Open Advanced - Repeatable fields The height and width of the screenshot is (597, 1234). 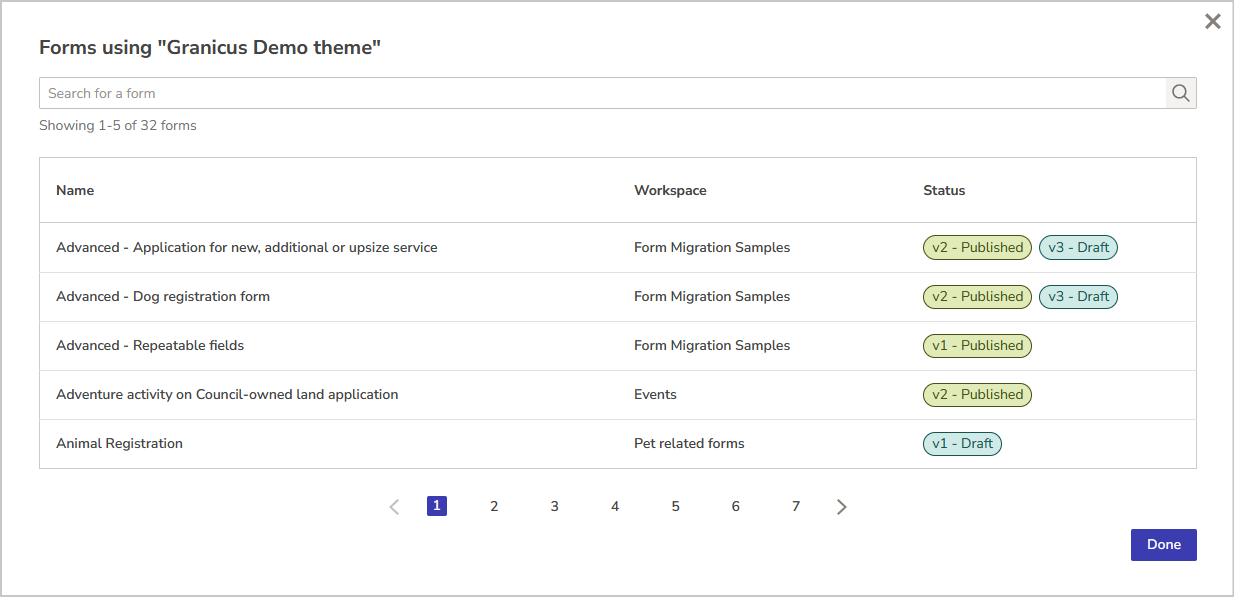click(150, 345)
